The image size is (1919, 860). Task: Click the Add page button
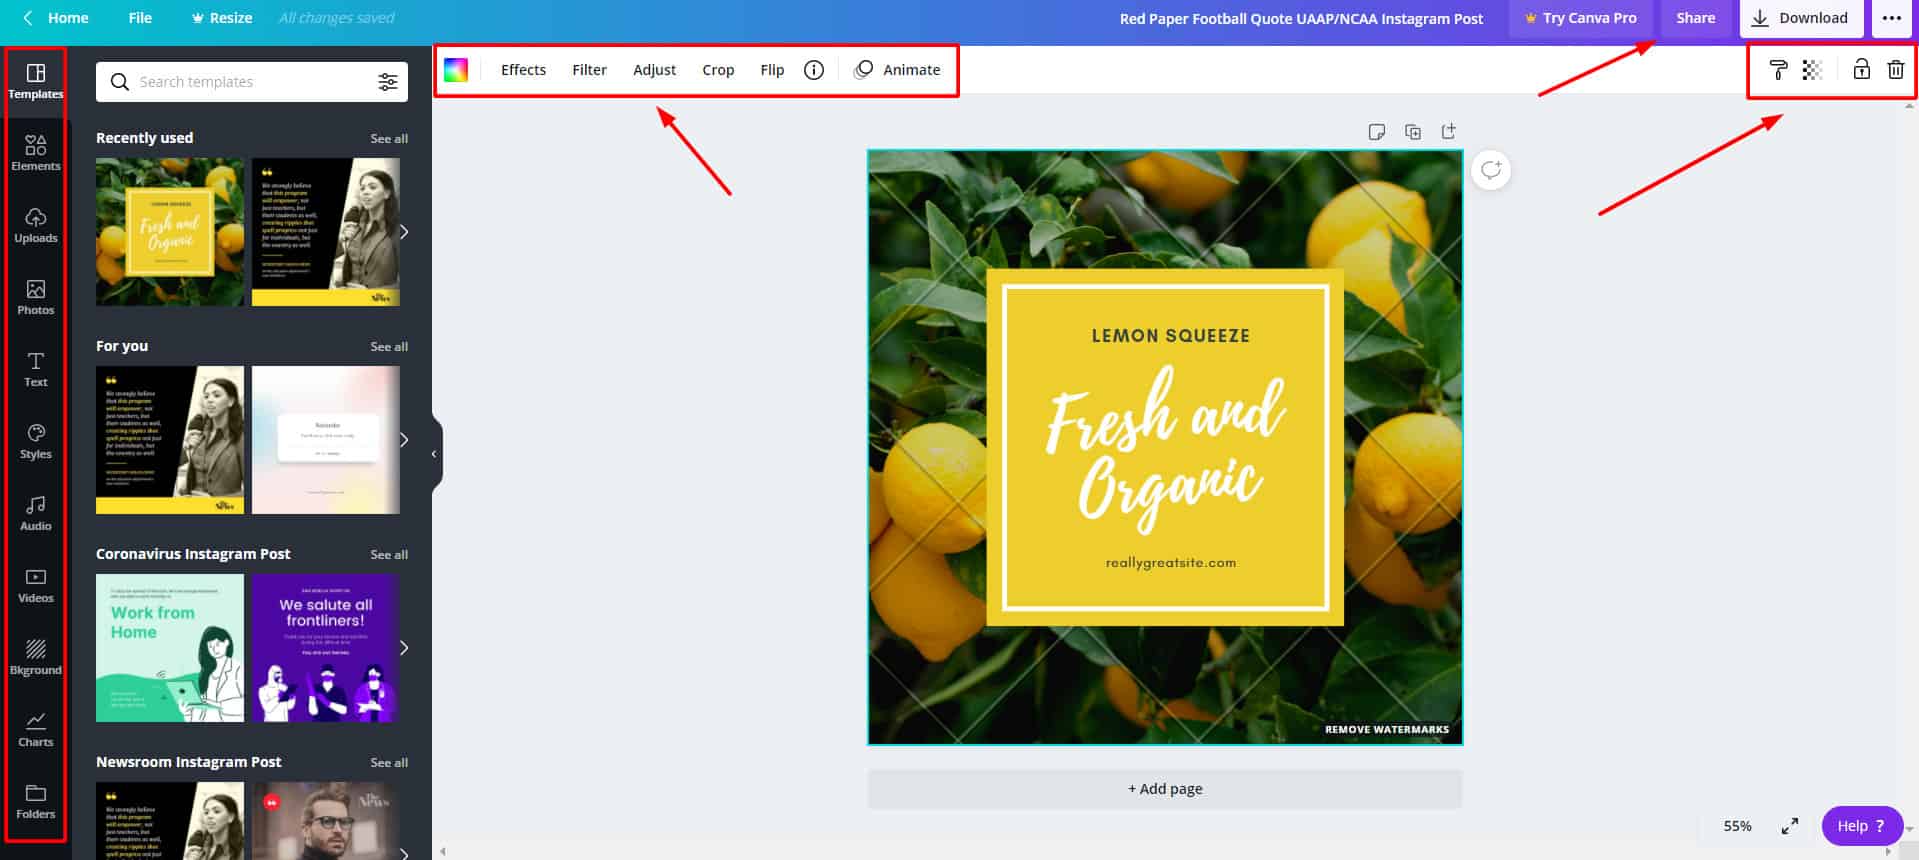tap(1165, 789)
